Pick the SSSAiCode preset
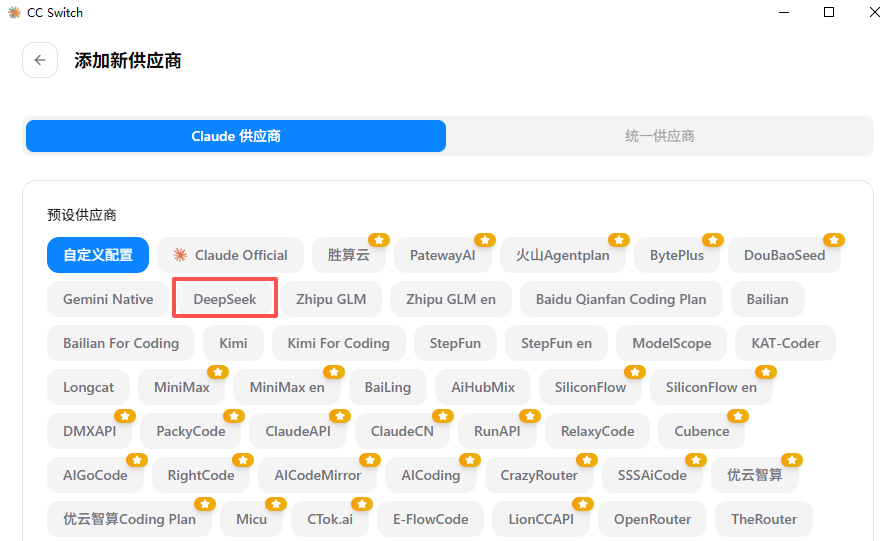The height and width of the screenshot is (541, 892). [652, 475]
